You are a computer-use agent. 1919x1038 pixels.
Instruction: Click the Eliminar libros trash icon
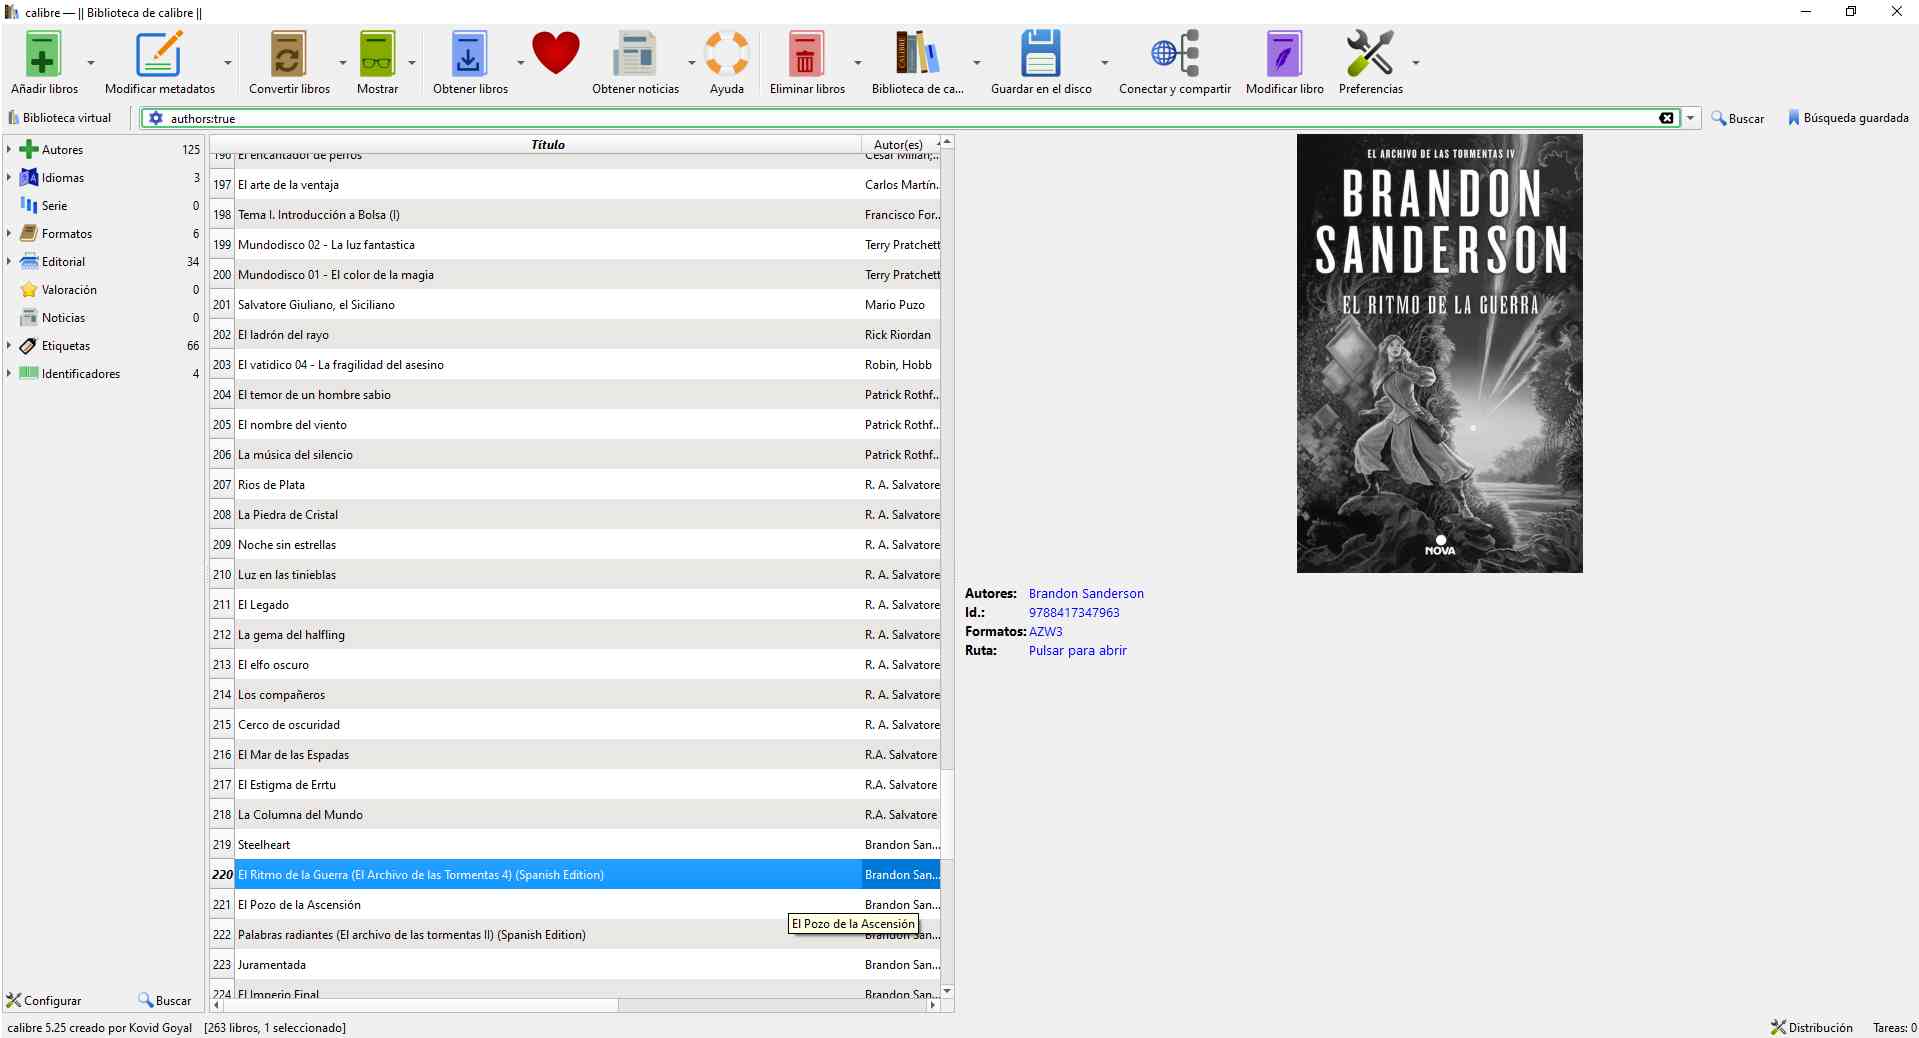(x=806, y=55)
